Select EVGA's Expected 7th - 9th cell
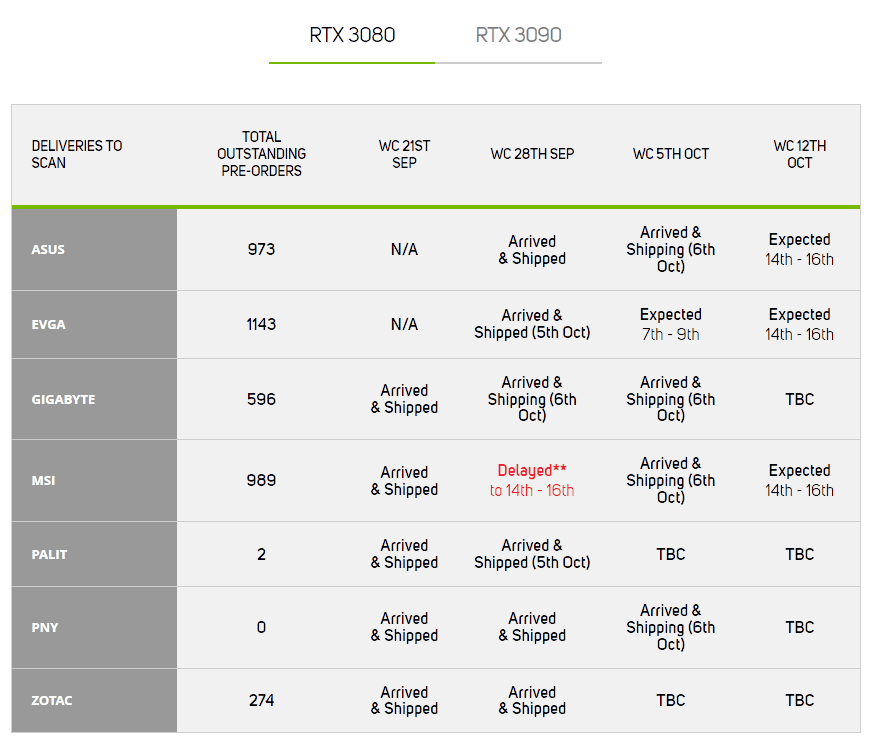885x746 pixels. (x=671, y=324)
